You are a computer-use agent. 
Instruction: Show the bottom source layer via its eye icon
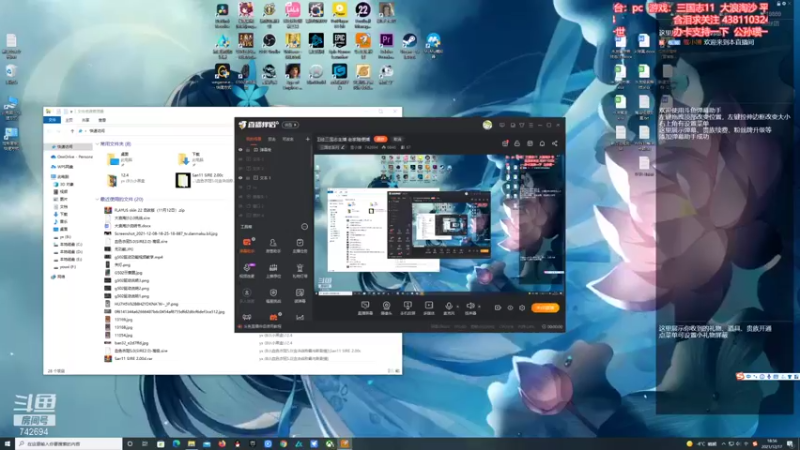coord(241,215)
